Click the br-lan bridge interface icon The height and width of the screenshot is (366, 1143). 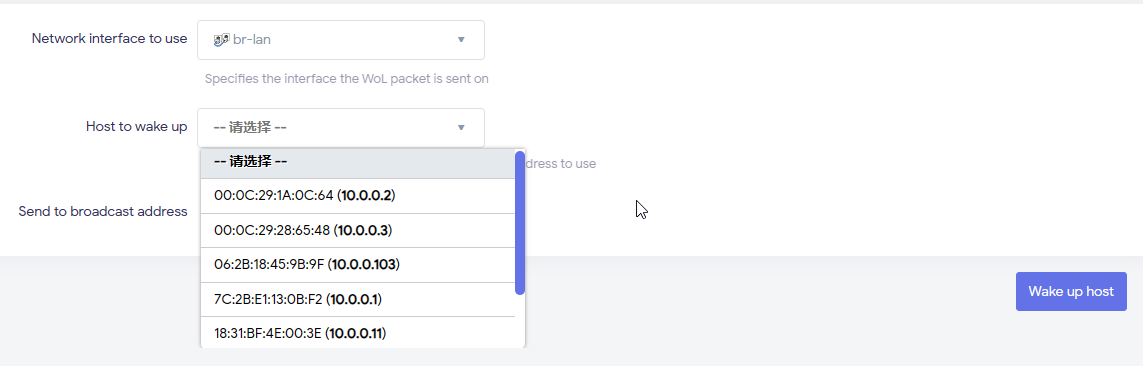point(222,39)
